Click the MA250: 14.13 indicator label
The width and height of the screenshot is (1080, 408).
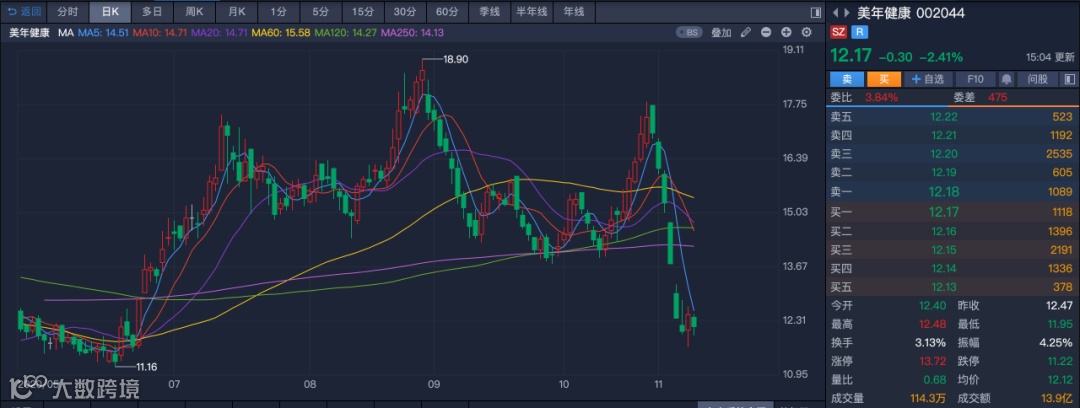[x=412, y=32]
